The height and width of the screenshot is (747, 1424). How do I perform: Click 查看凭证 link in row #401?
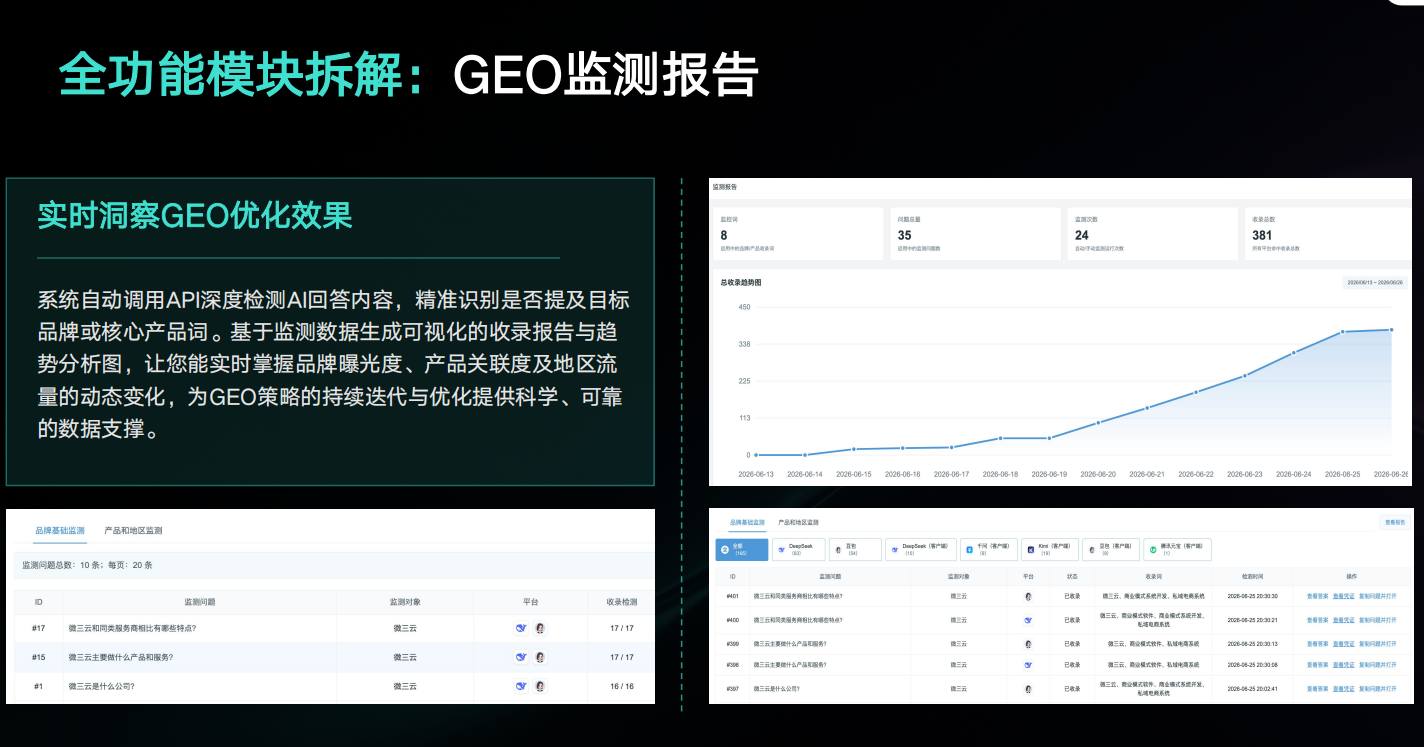point(1343,596)
